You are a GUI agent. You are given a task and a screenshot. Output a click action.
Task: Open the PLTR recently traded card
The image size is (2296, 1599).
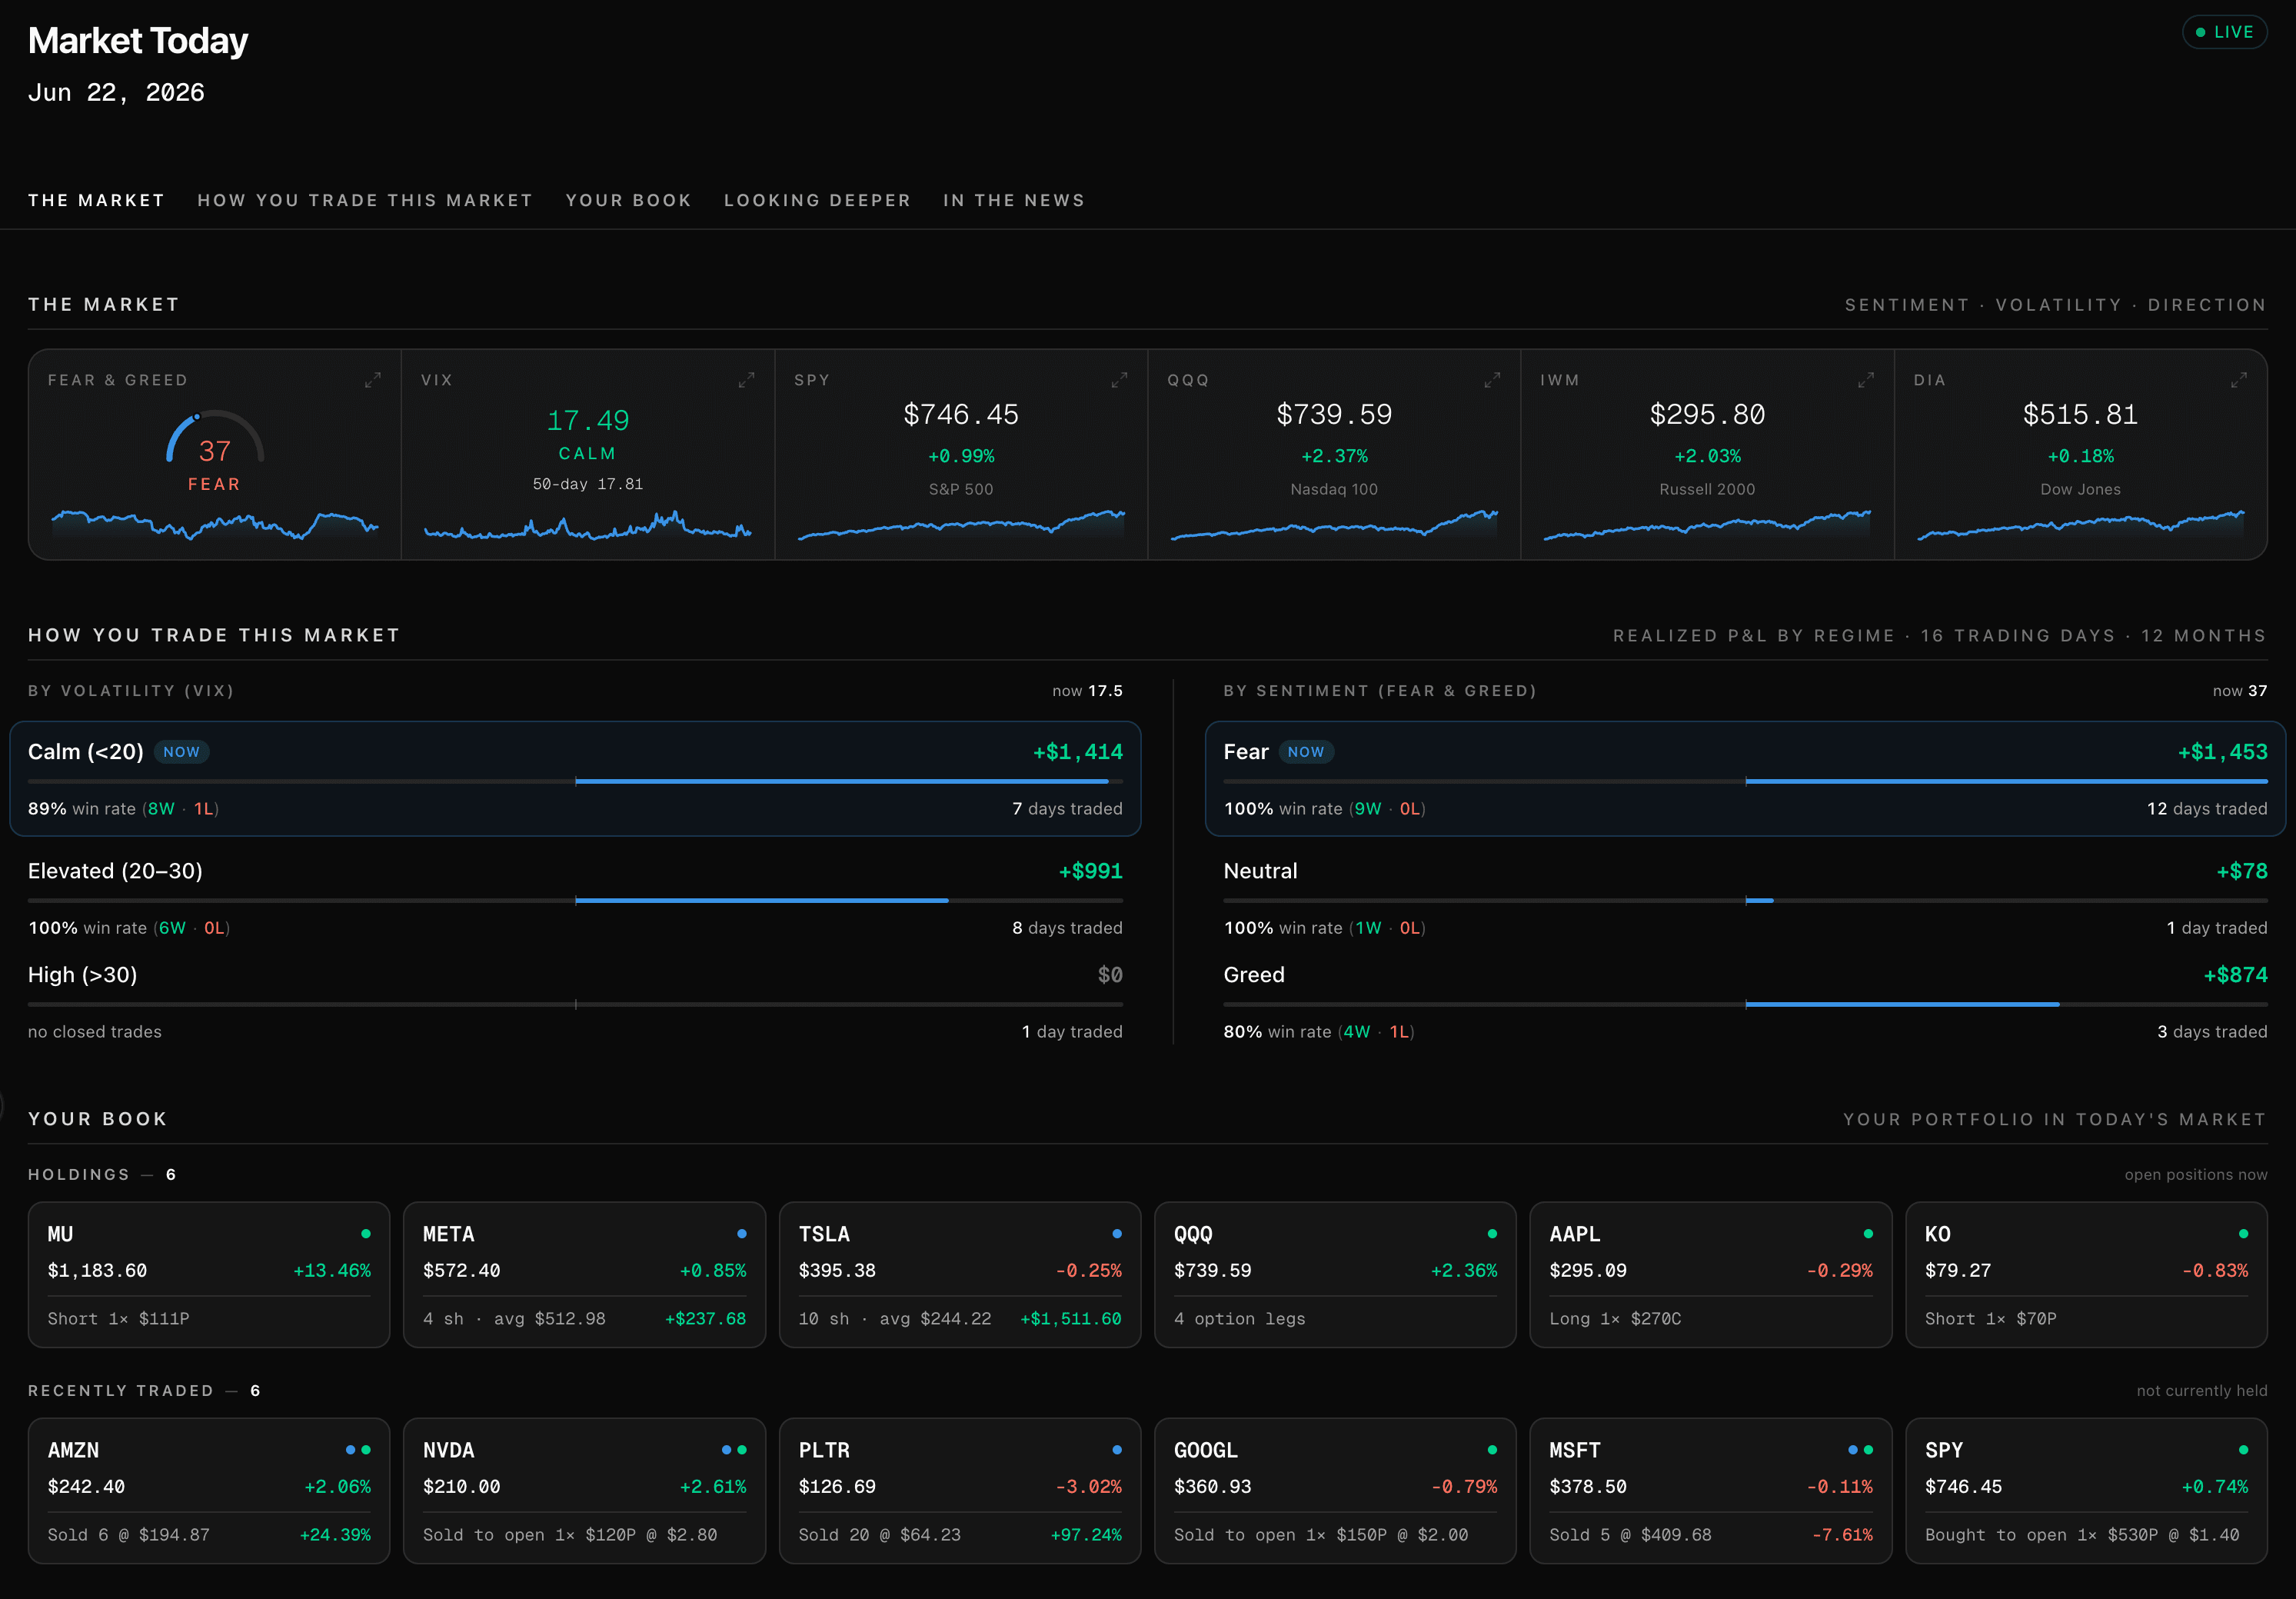(960, 1491)
